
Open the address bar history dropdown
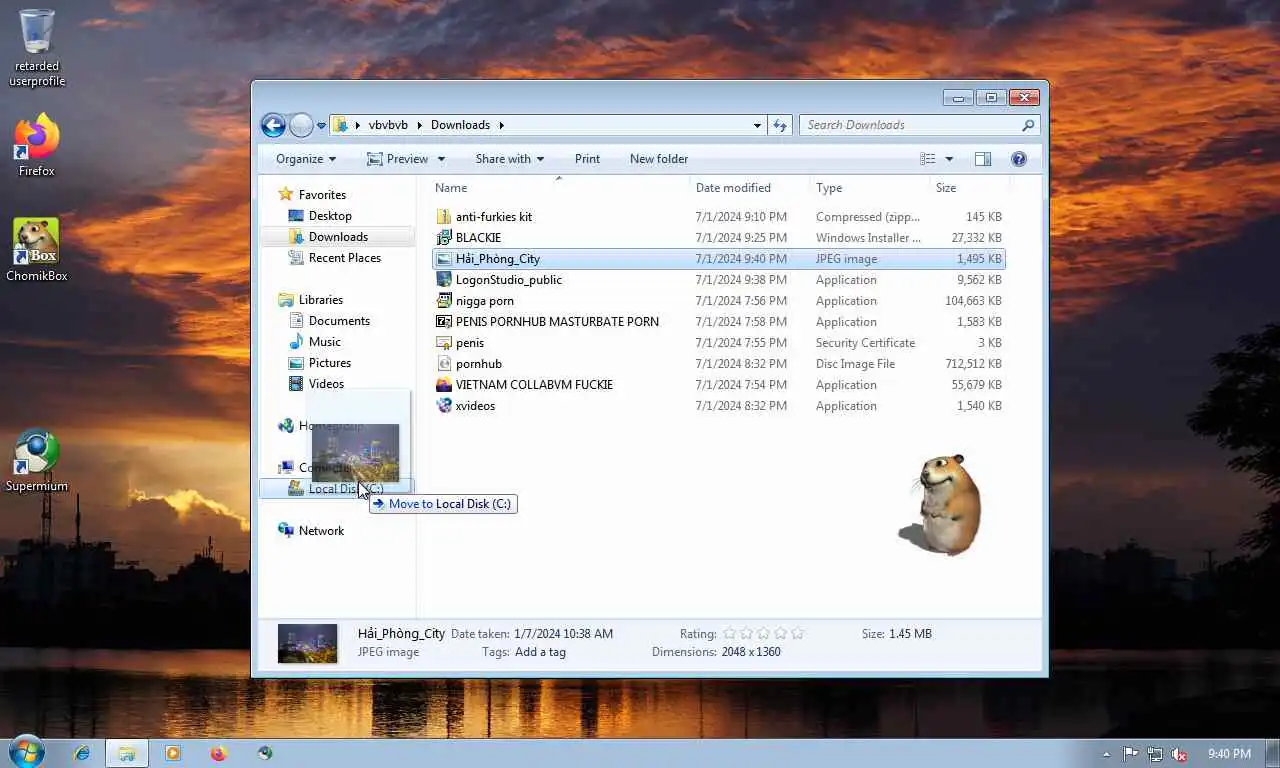(757, 125)
